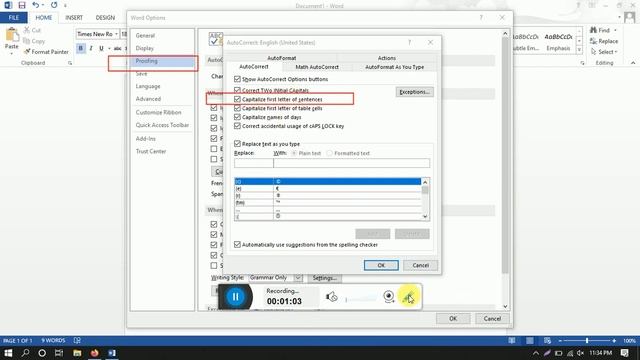
Task: Open the font name dropdown
Action: coord(116,34)
